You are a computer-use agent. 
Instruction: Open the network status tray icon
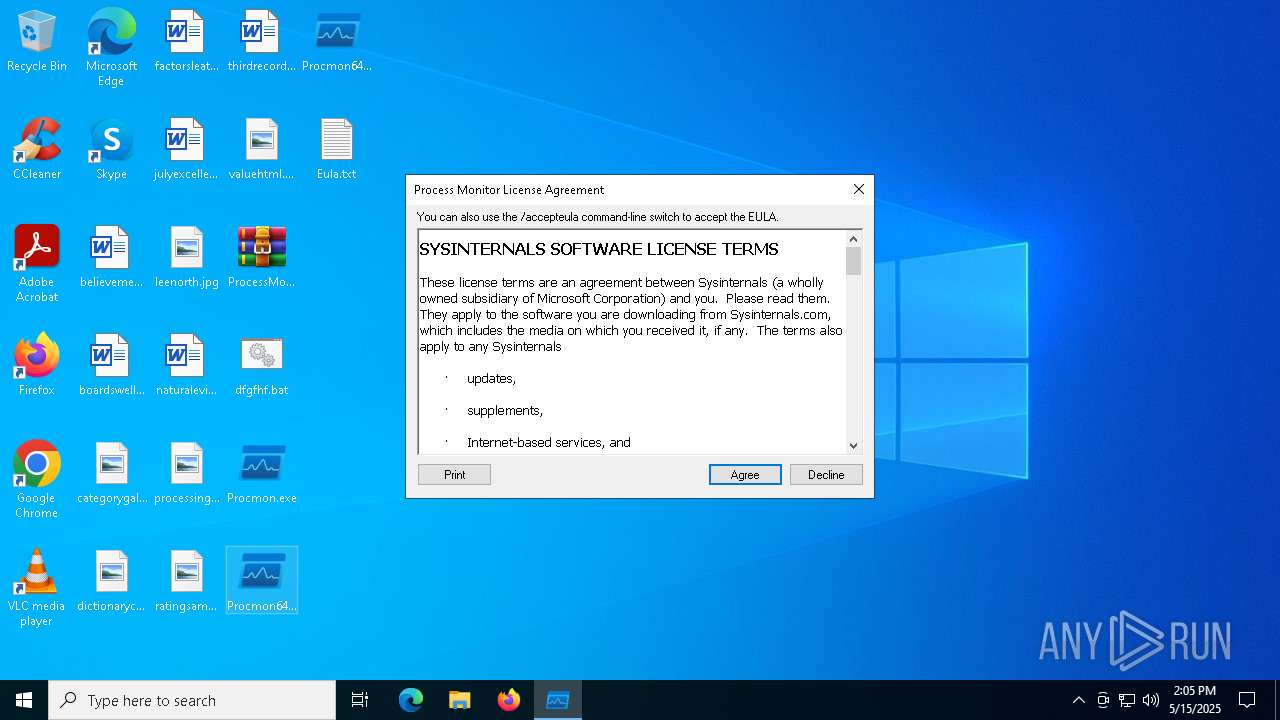point(1127,700)
